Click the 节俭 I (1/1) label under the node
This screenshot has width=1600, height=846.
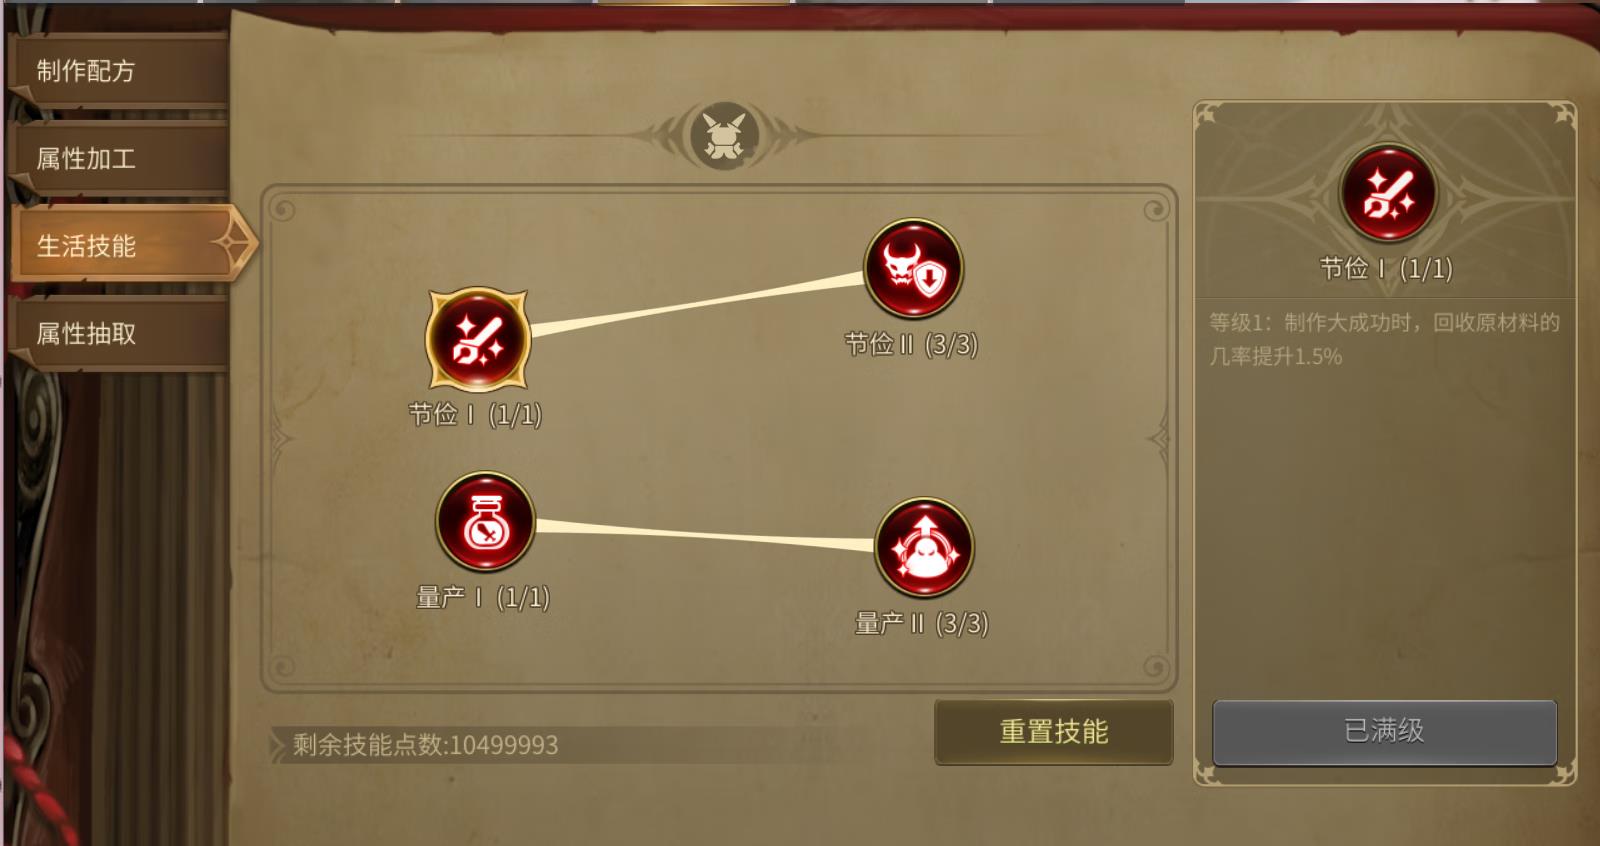tap(475, 414)
